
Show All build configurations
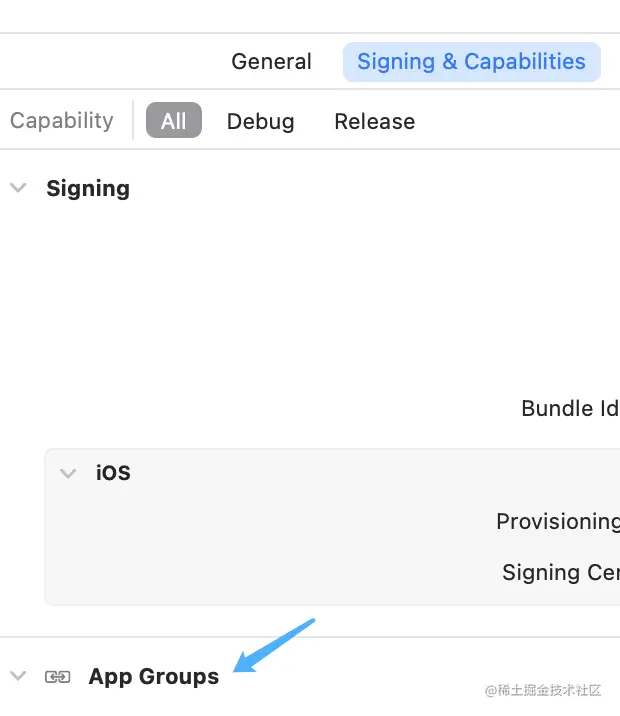tap(174, 121)
